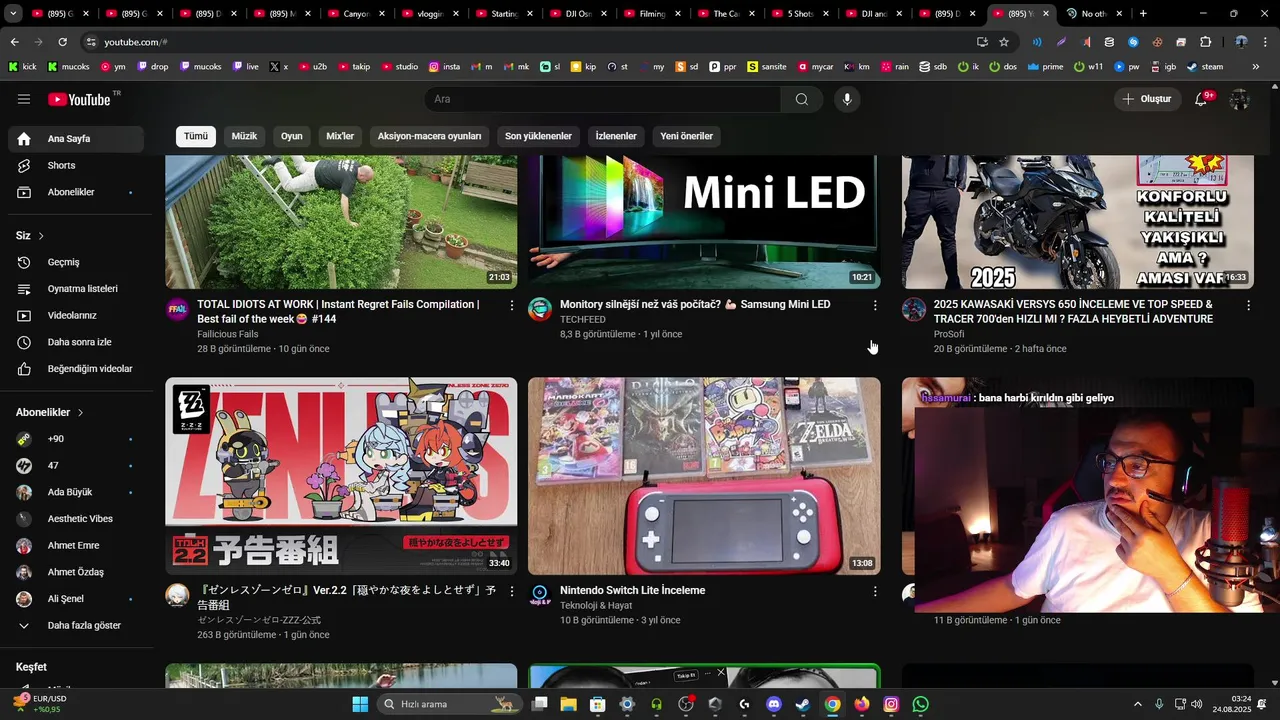The image size is (1280, 720).
Task: Open Aesthetic Vibes subscription channel
Action: point(76,519)
